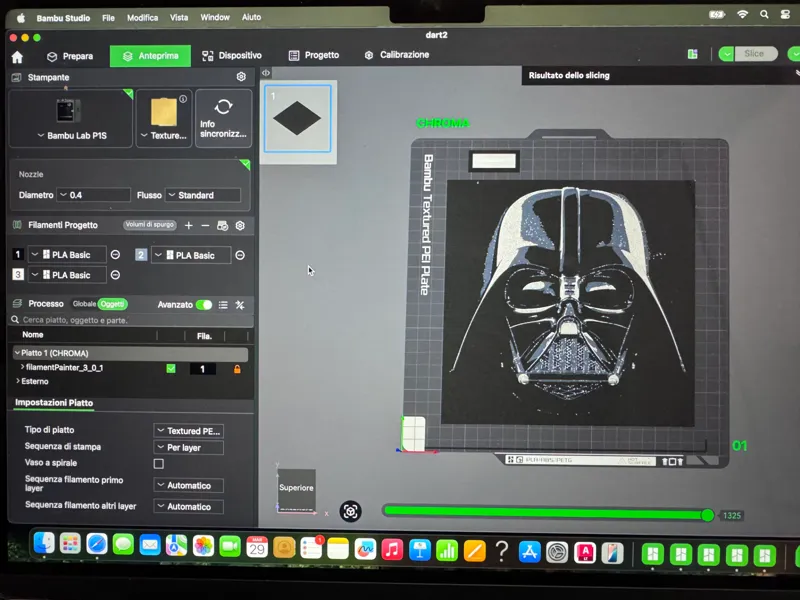Switch to the Prepara tab
Screen dimensions: 800x600
[70, 56]
